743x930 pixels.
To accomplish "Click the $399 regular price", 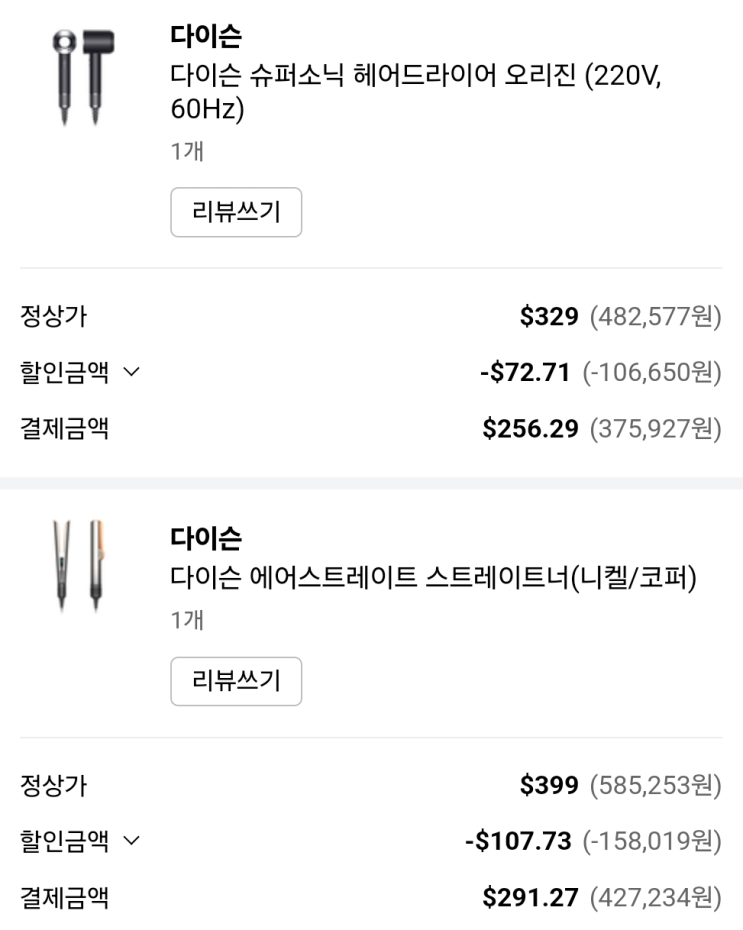I will tap(549, 787).
